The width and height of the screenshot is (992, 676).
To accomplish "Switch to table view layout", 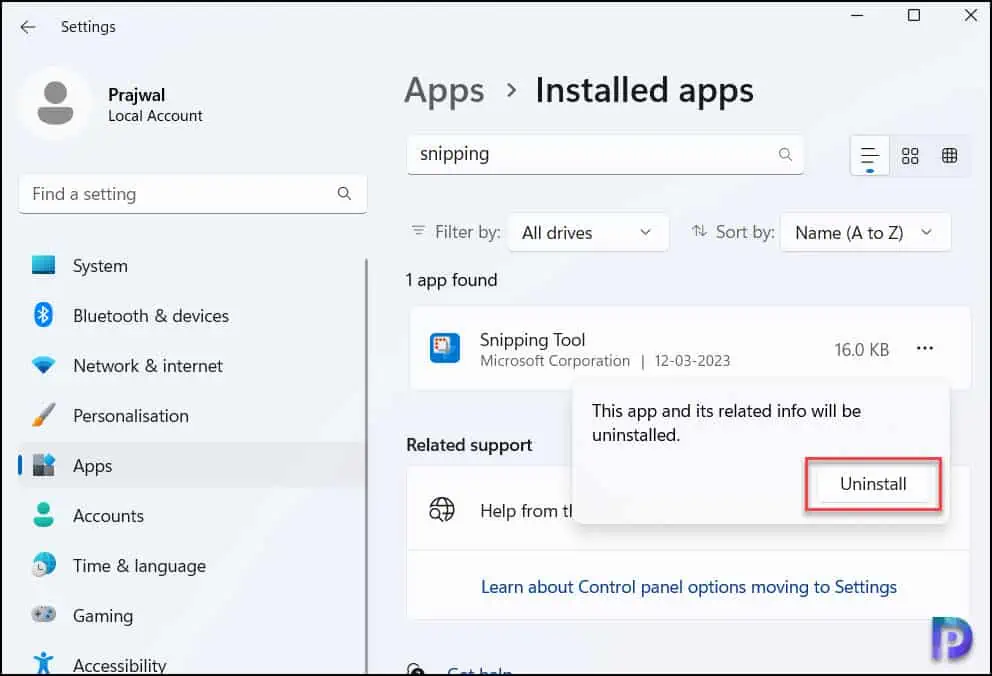I will [949, 156].
